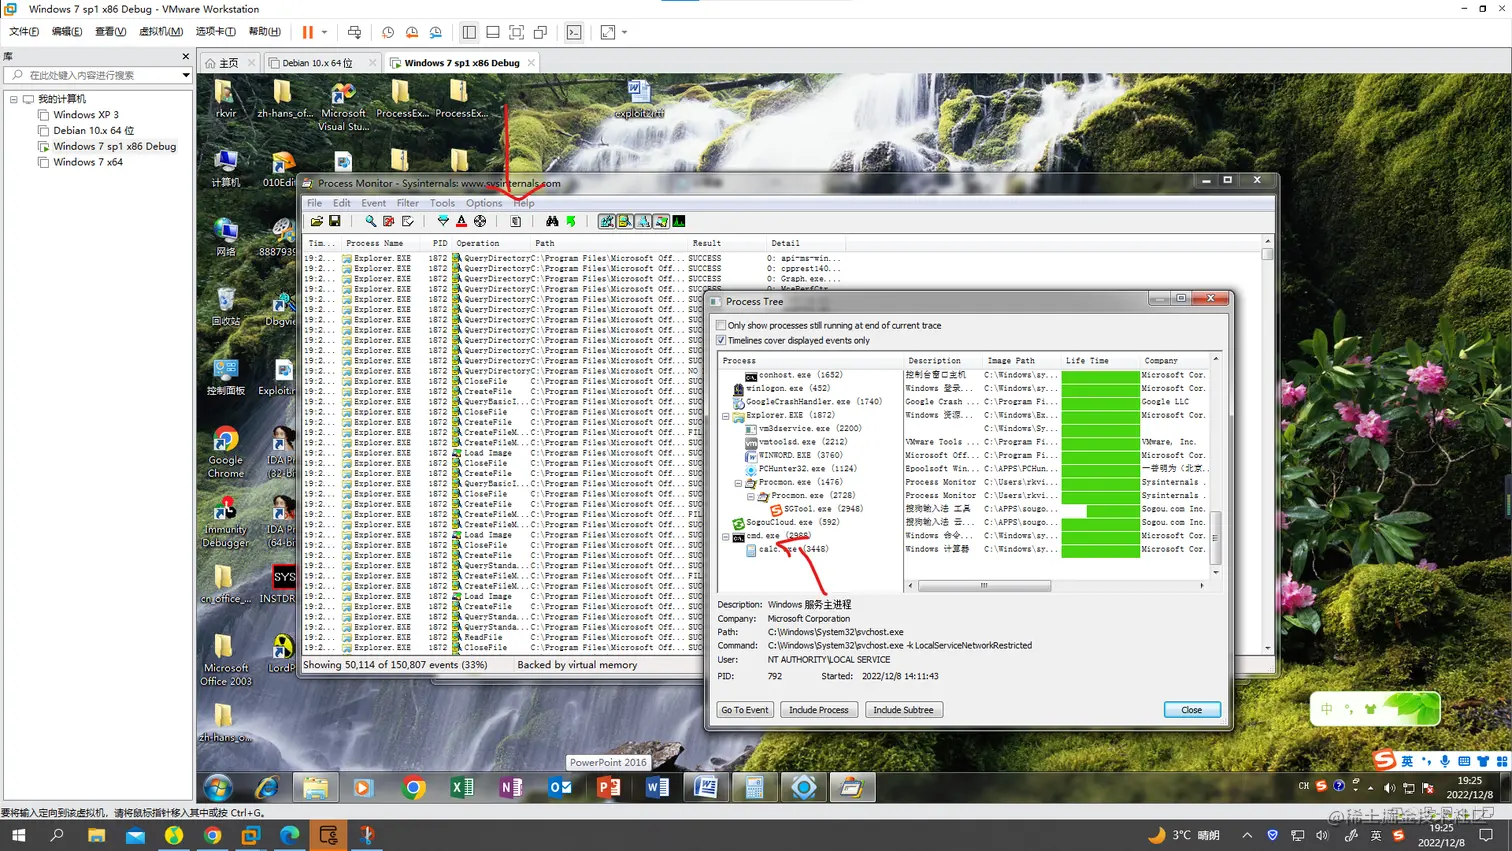Click Windows 10 Start button on host taskbar
This screenshot has height=851, width=1512.
(x=18, y=835)
